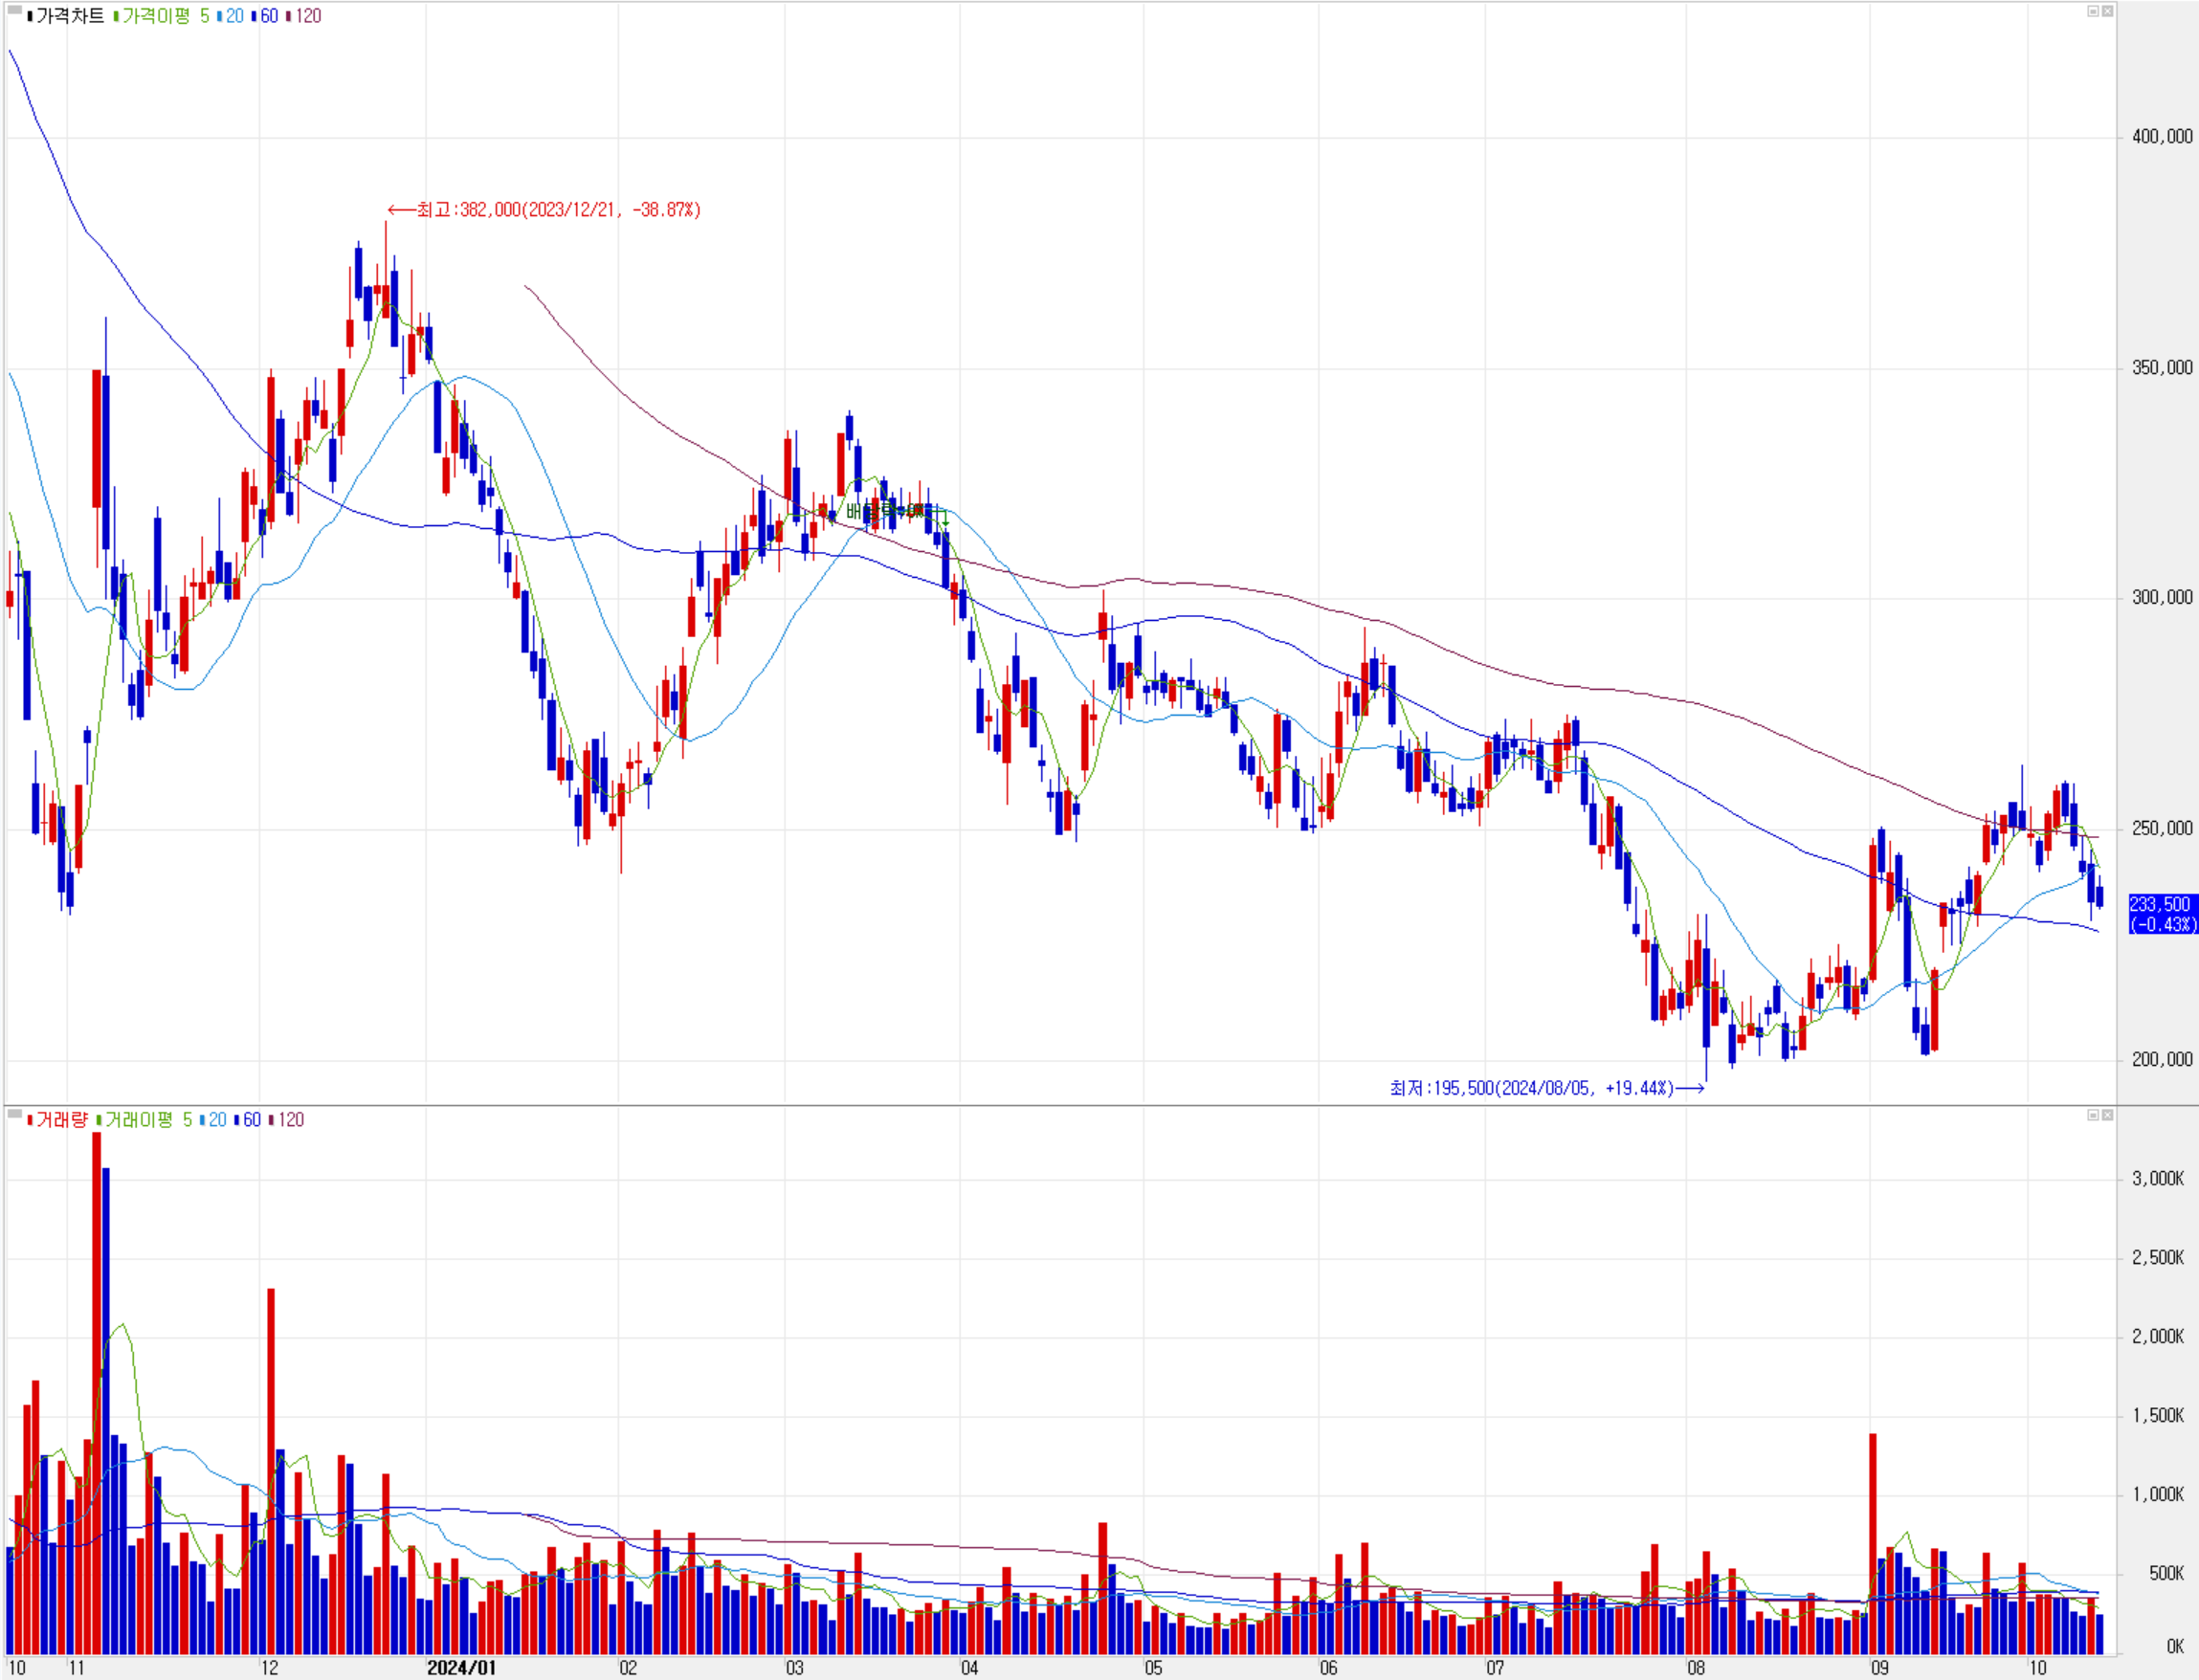2199x1680 pixels.
Task: Click the volume 120-day MA legend entry
Action: click(x=290, y=1120)
